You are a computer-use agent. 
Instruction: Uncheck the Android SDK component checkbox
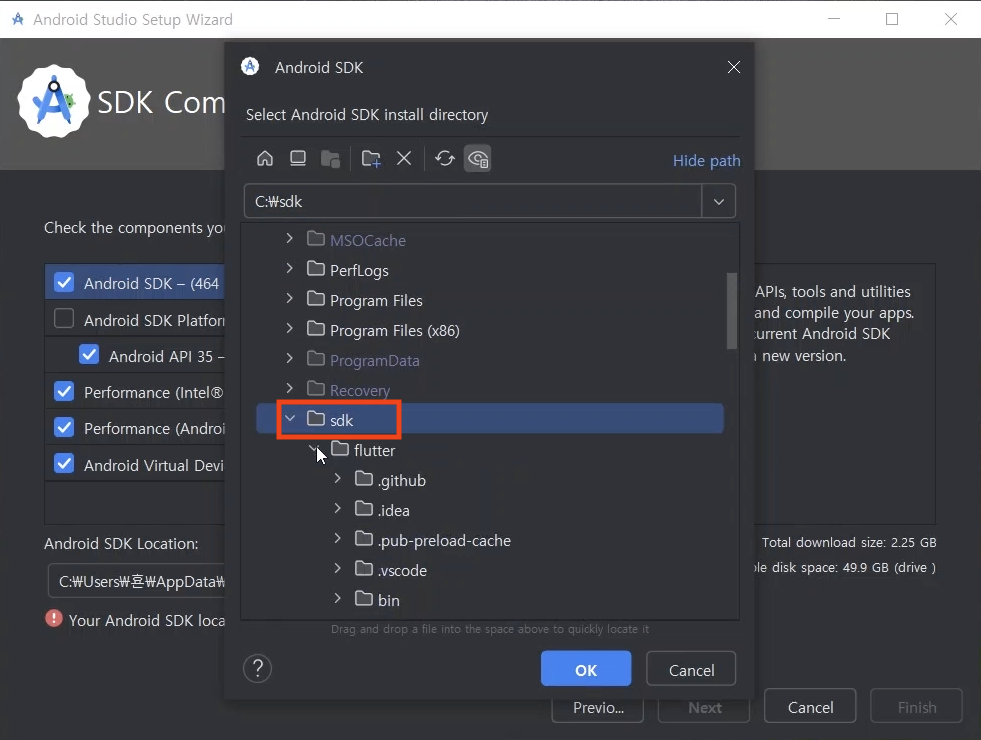click(x=64, y=282)
